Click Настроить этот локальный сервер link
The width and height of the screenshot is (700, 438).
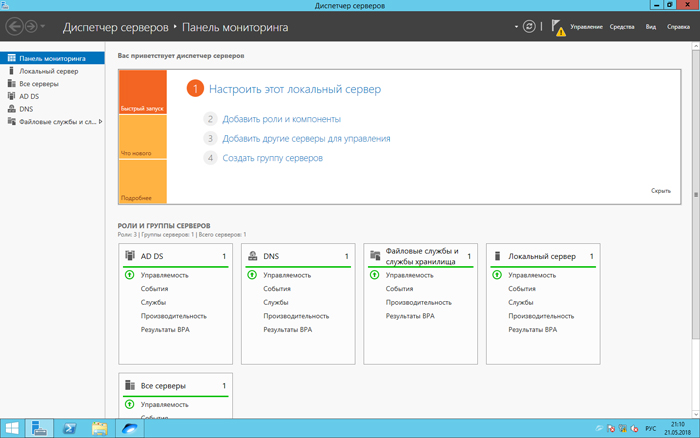coord(295,90)
